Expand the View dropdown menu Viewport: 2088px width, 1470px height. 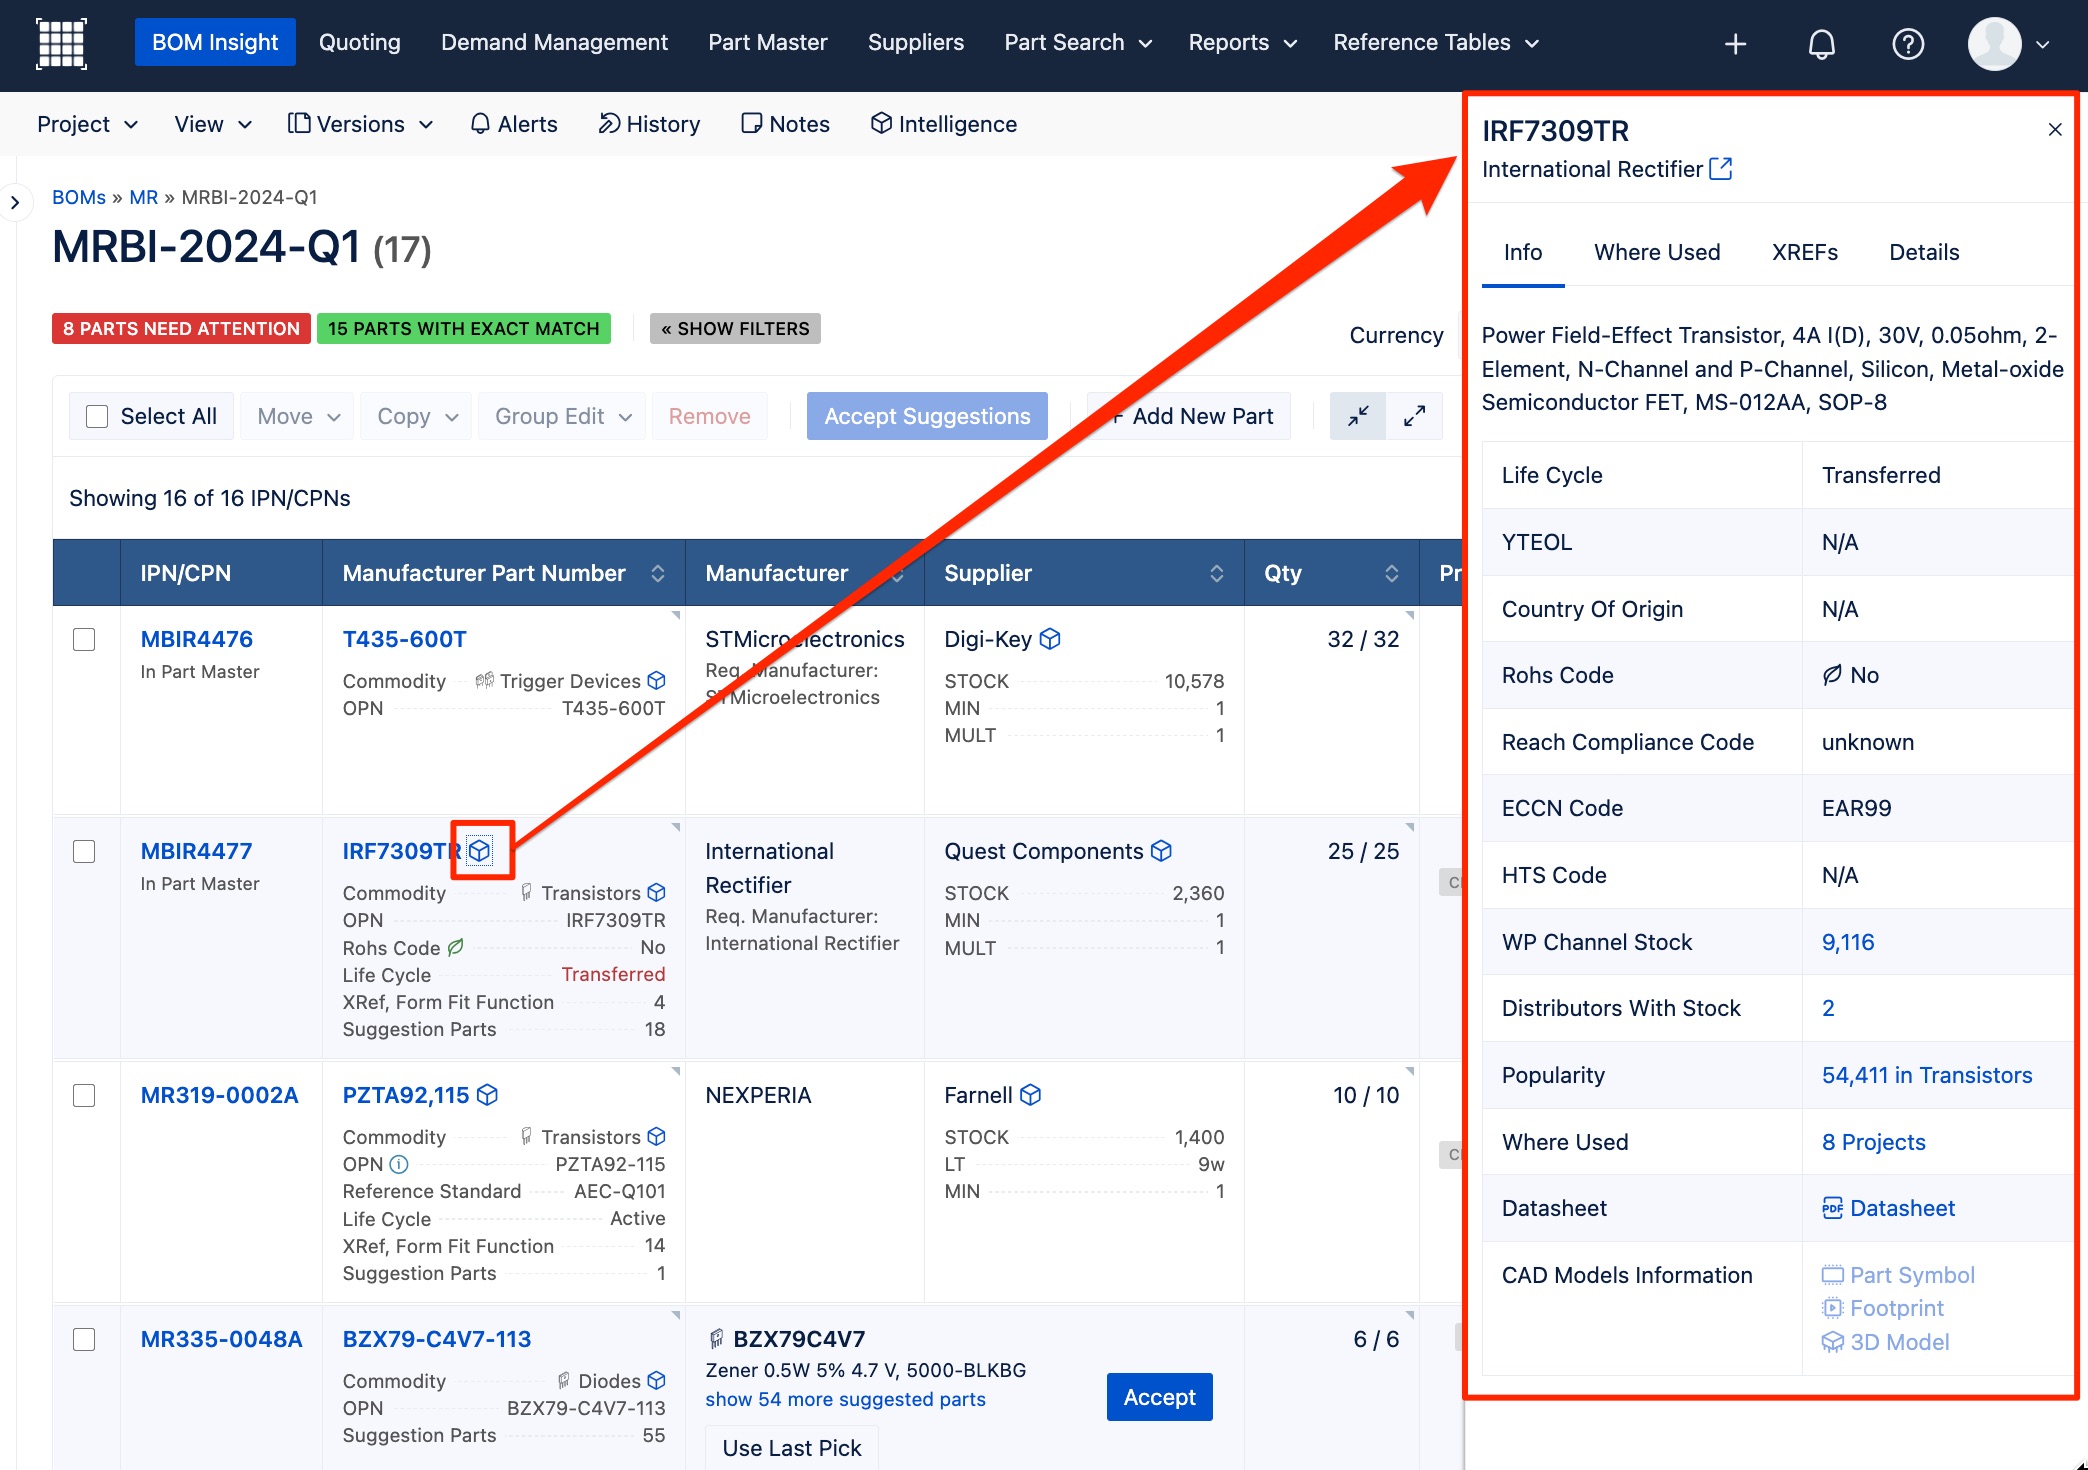pyautogui.click(x=213, y=124)
